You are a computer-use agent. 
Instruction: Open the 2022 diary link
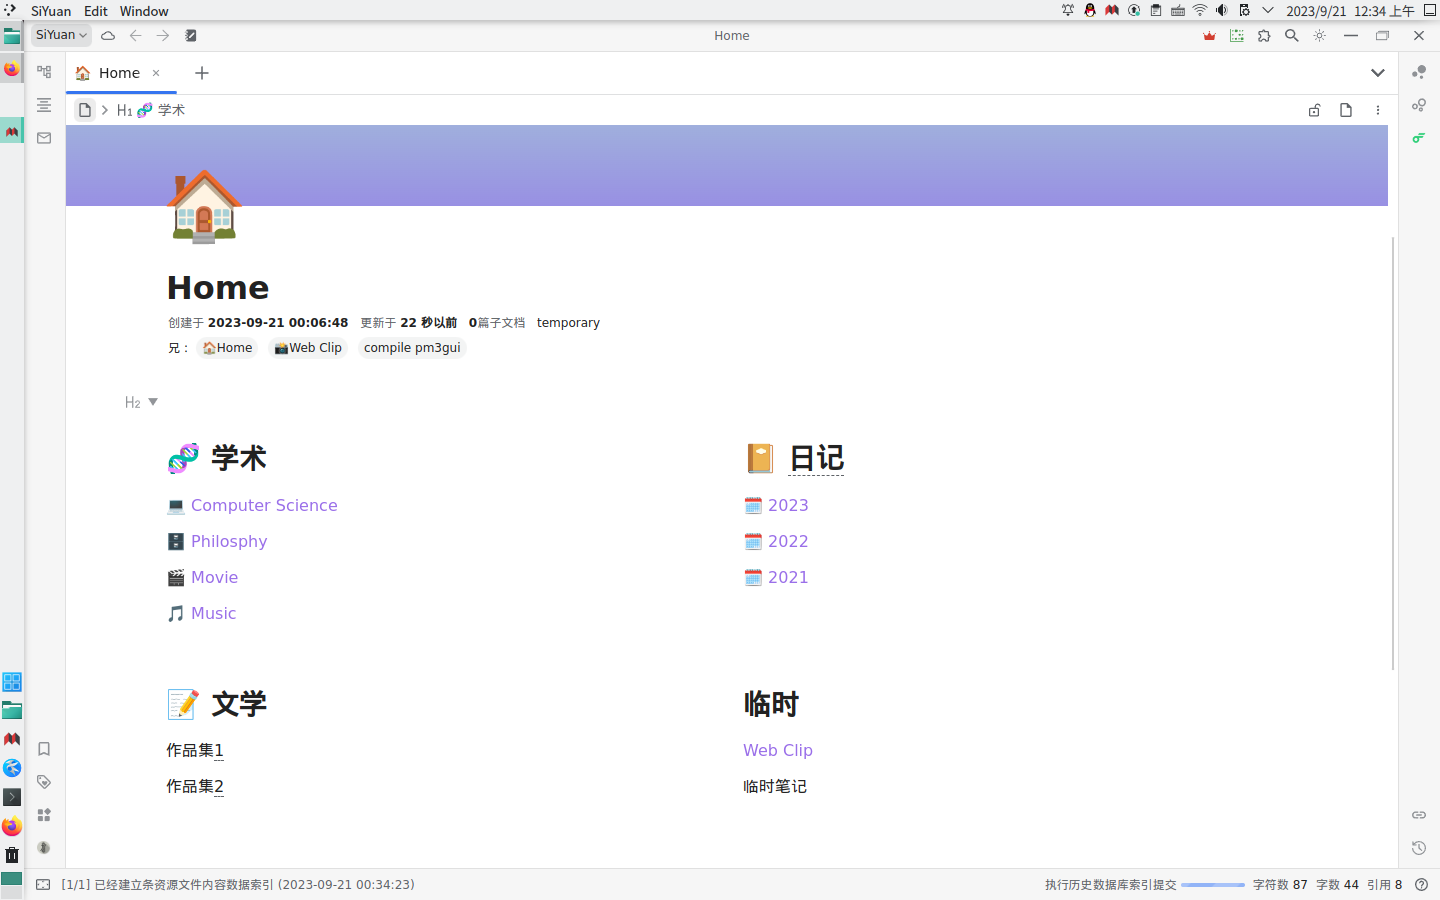[788, 541]
